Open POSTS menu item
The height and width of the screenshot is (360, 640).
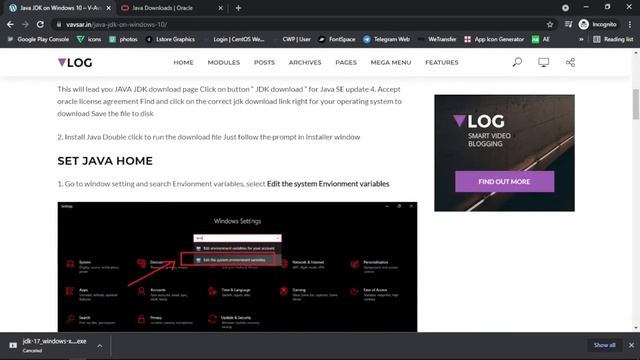click(x=264, y=62)
